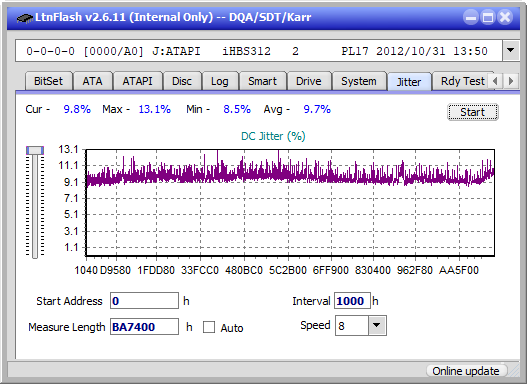Screen dimensions: 527x384
Task: Click in the Interval field
Action: (352, 301)
